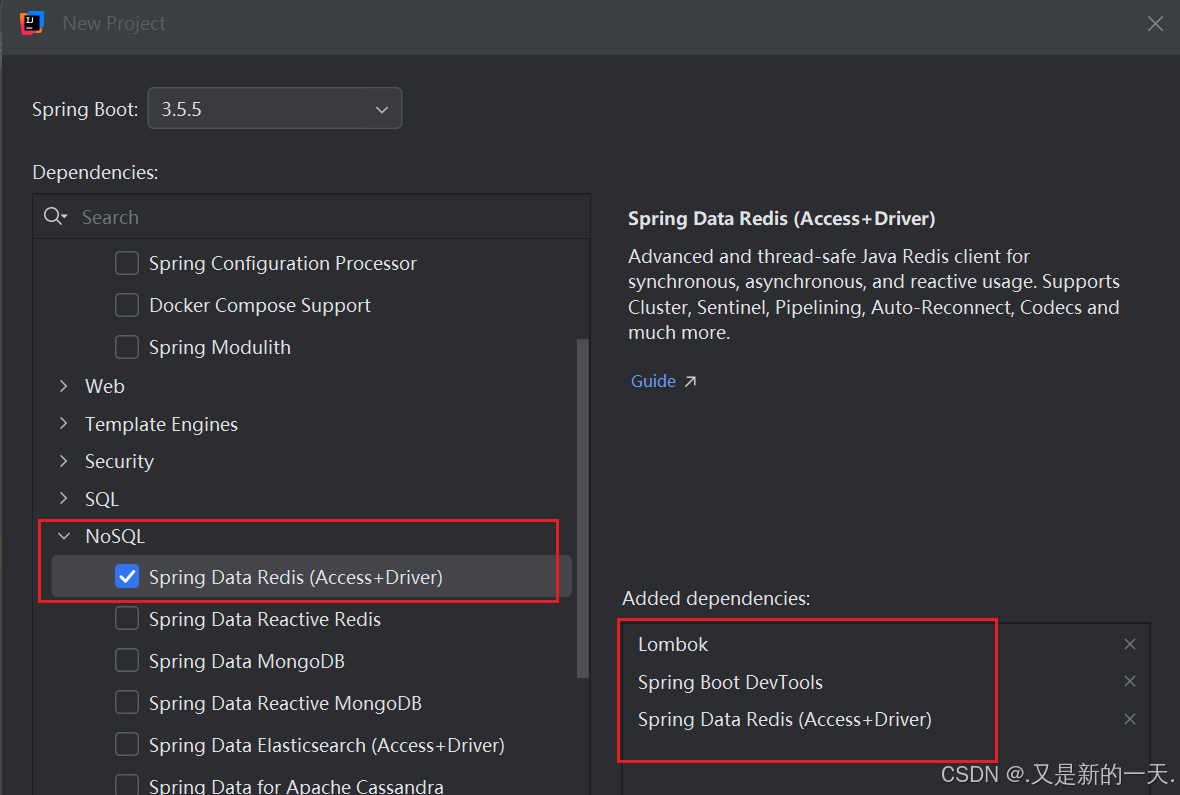Select Lombok in added dependencies

(673, 644)
